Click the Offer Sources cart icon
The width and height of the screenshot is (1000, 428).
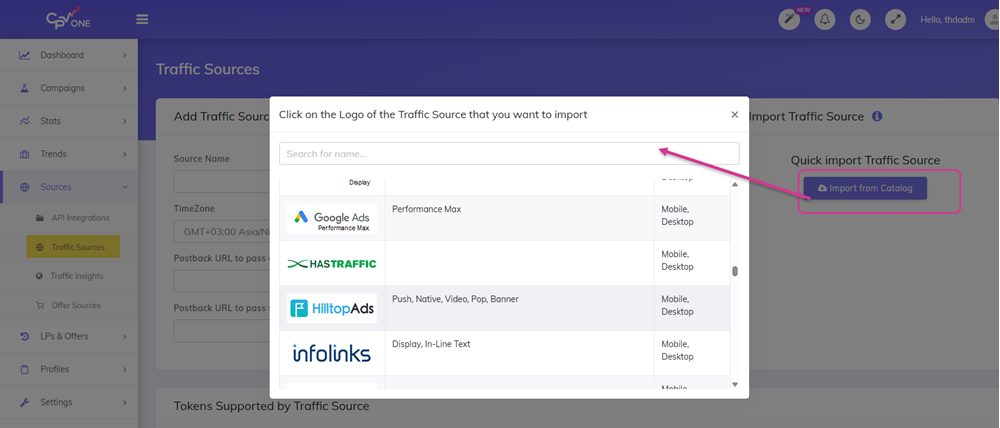40,306
